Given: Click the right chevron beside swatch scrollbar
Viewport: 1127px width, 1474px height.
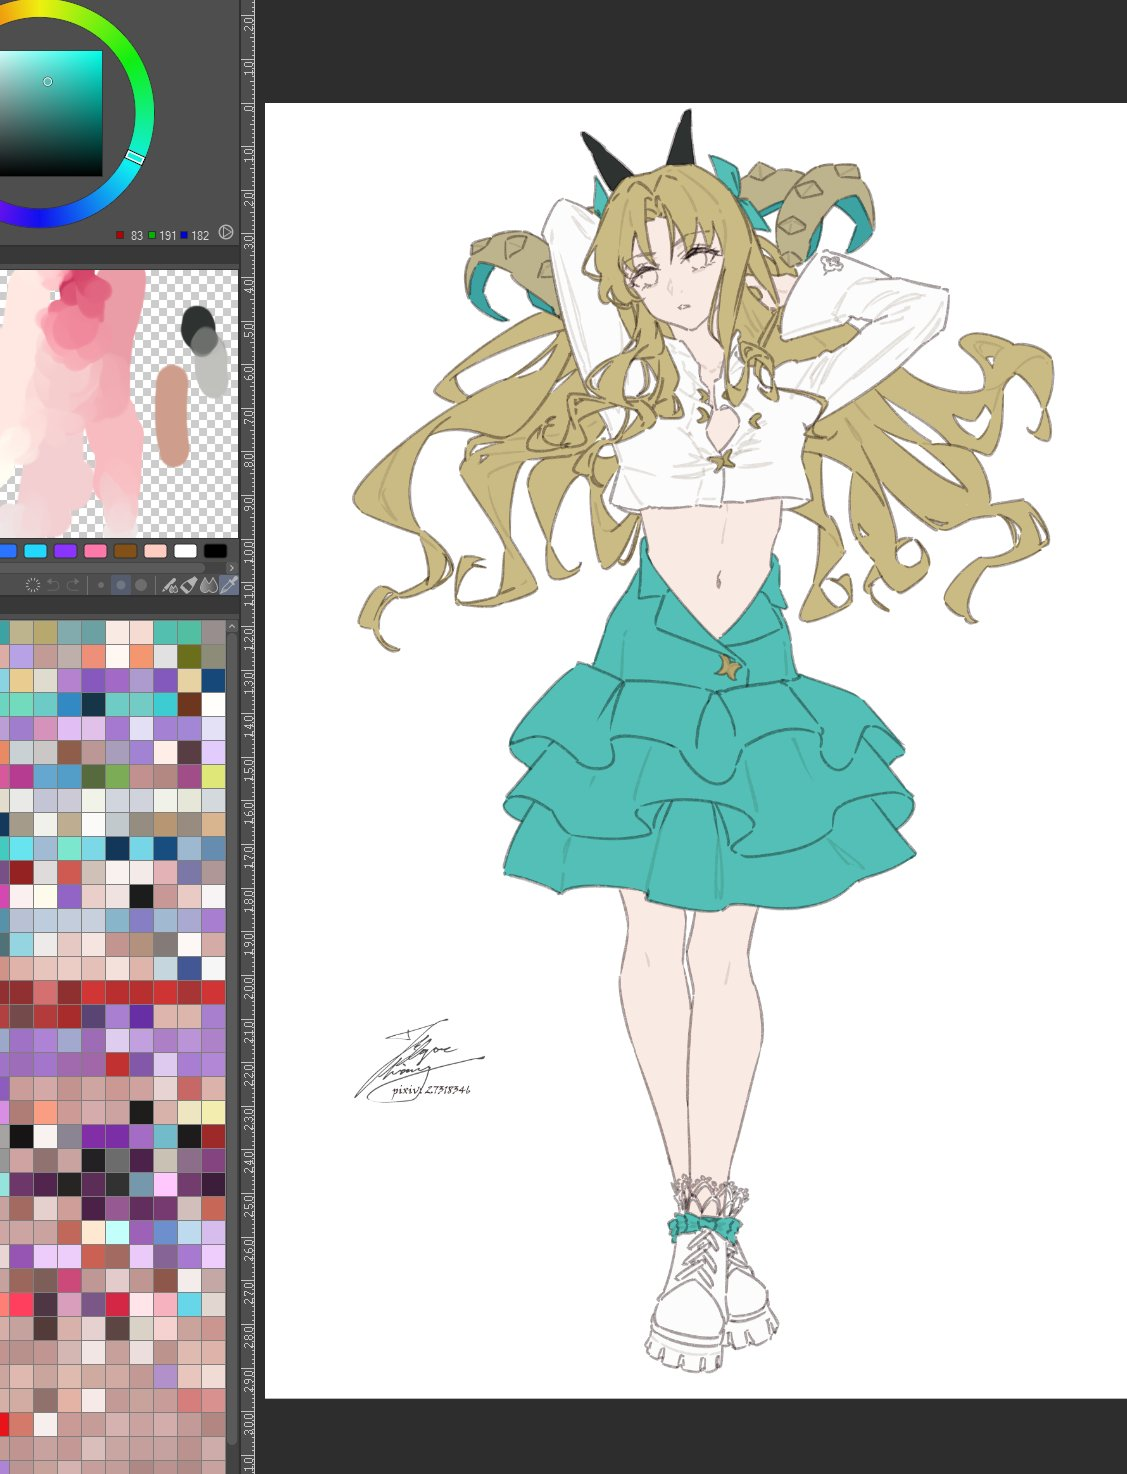Looking at the screenshot, I should click(x=232, y=568).
